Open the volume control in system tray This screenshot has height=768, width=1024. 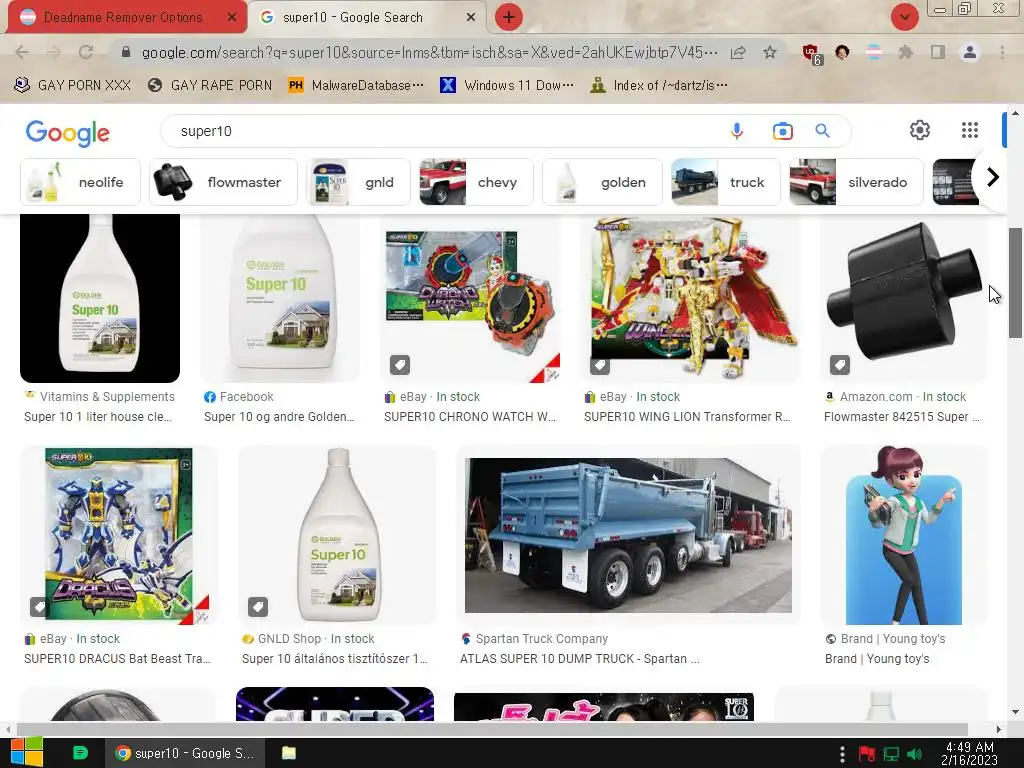tap(914, 754)
